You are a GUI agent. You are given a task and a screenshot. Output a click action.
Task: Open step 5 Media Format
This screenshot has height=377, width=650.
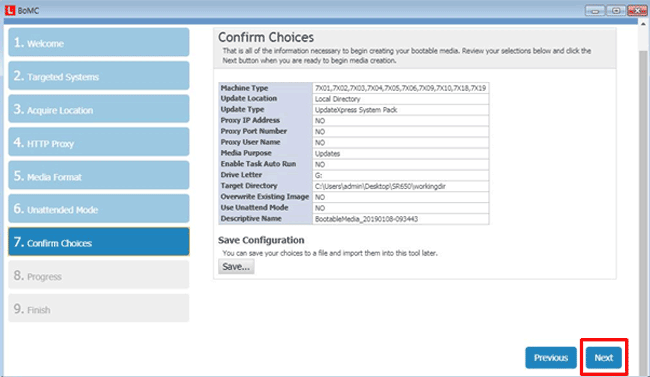(99, 175)
